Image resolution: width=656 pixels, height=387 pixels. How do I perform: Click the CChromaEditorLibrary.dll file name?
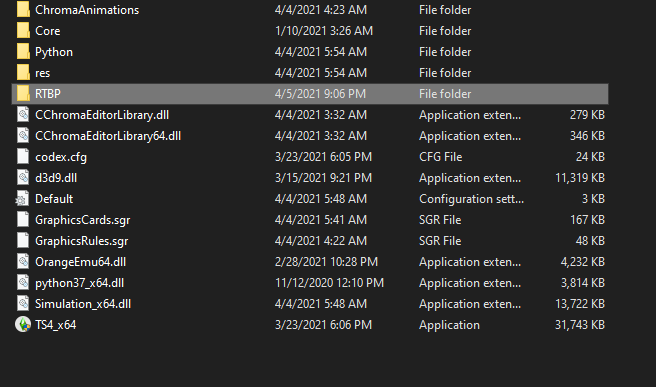click(102, 115)
